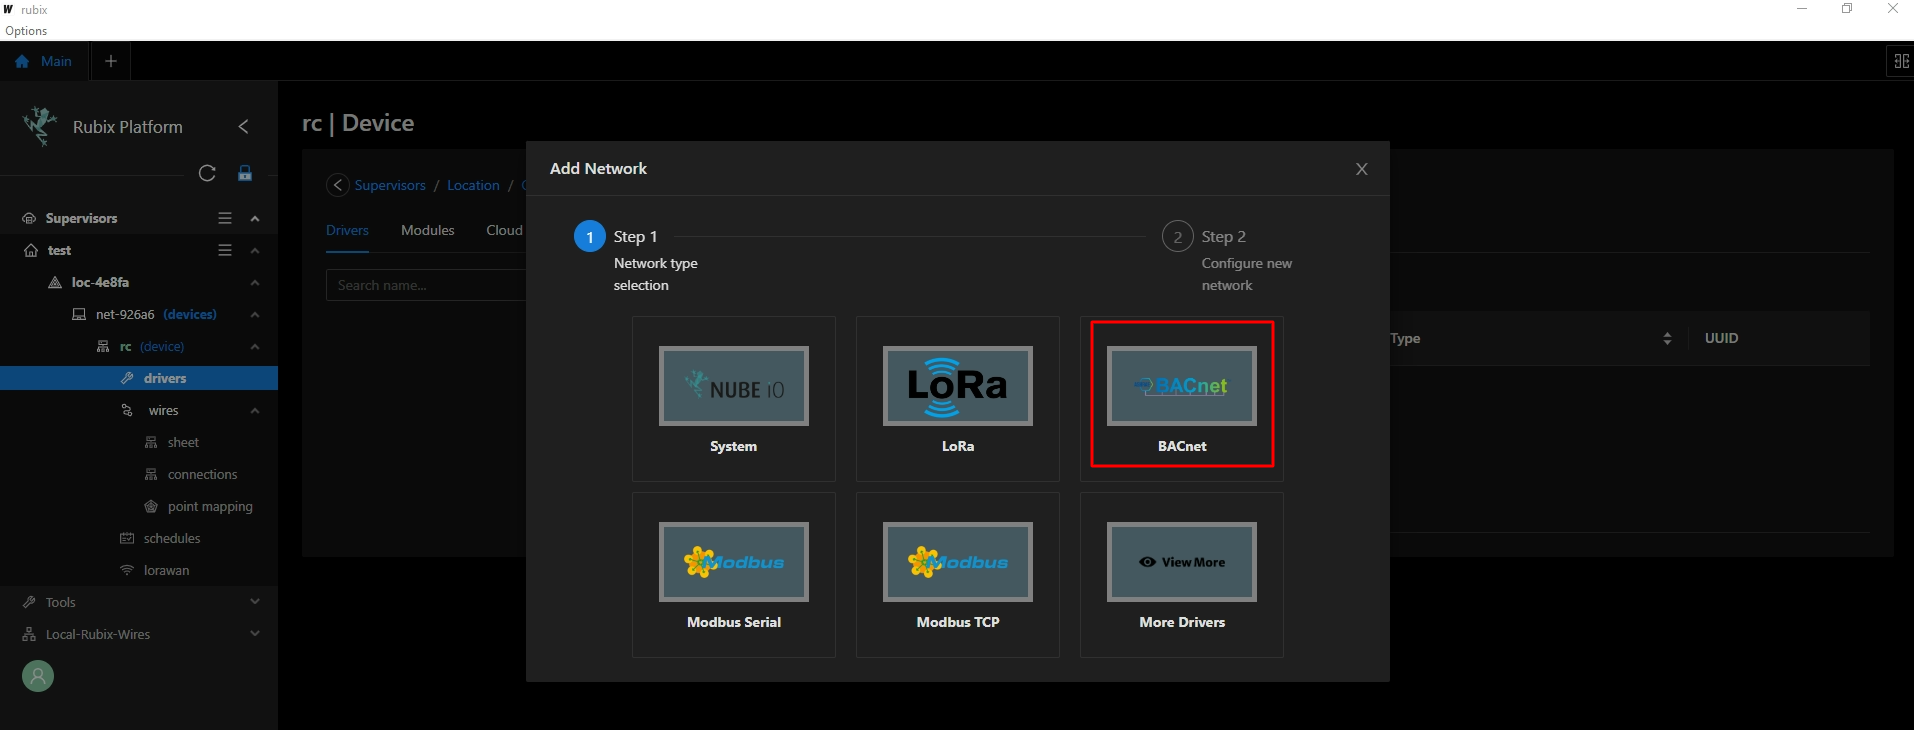The image size is (1914, 730).
Task: Click the Rubix Platform logo
Action: (40, 126)
